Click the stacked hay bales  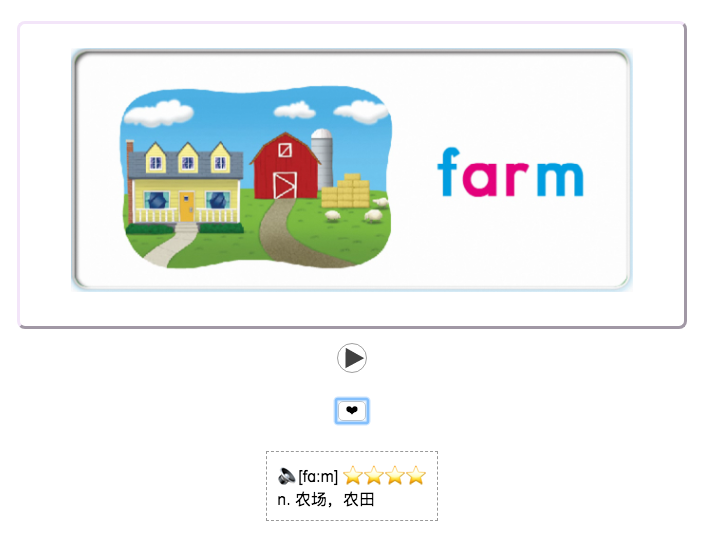(x=345, y=191)
